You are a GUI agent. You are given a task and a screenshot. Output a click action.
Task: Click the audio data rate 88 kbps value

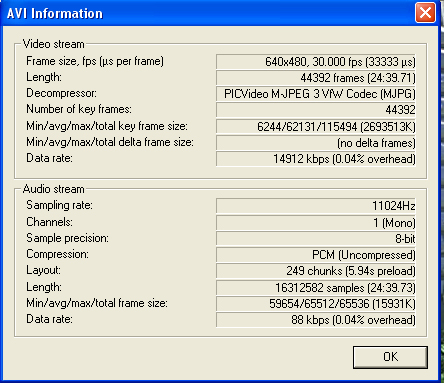coord(316,320)
